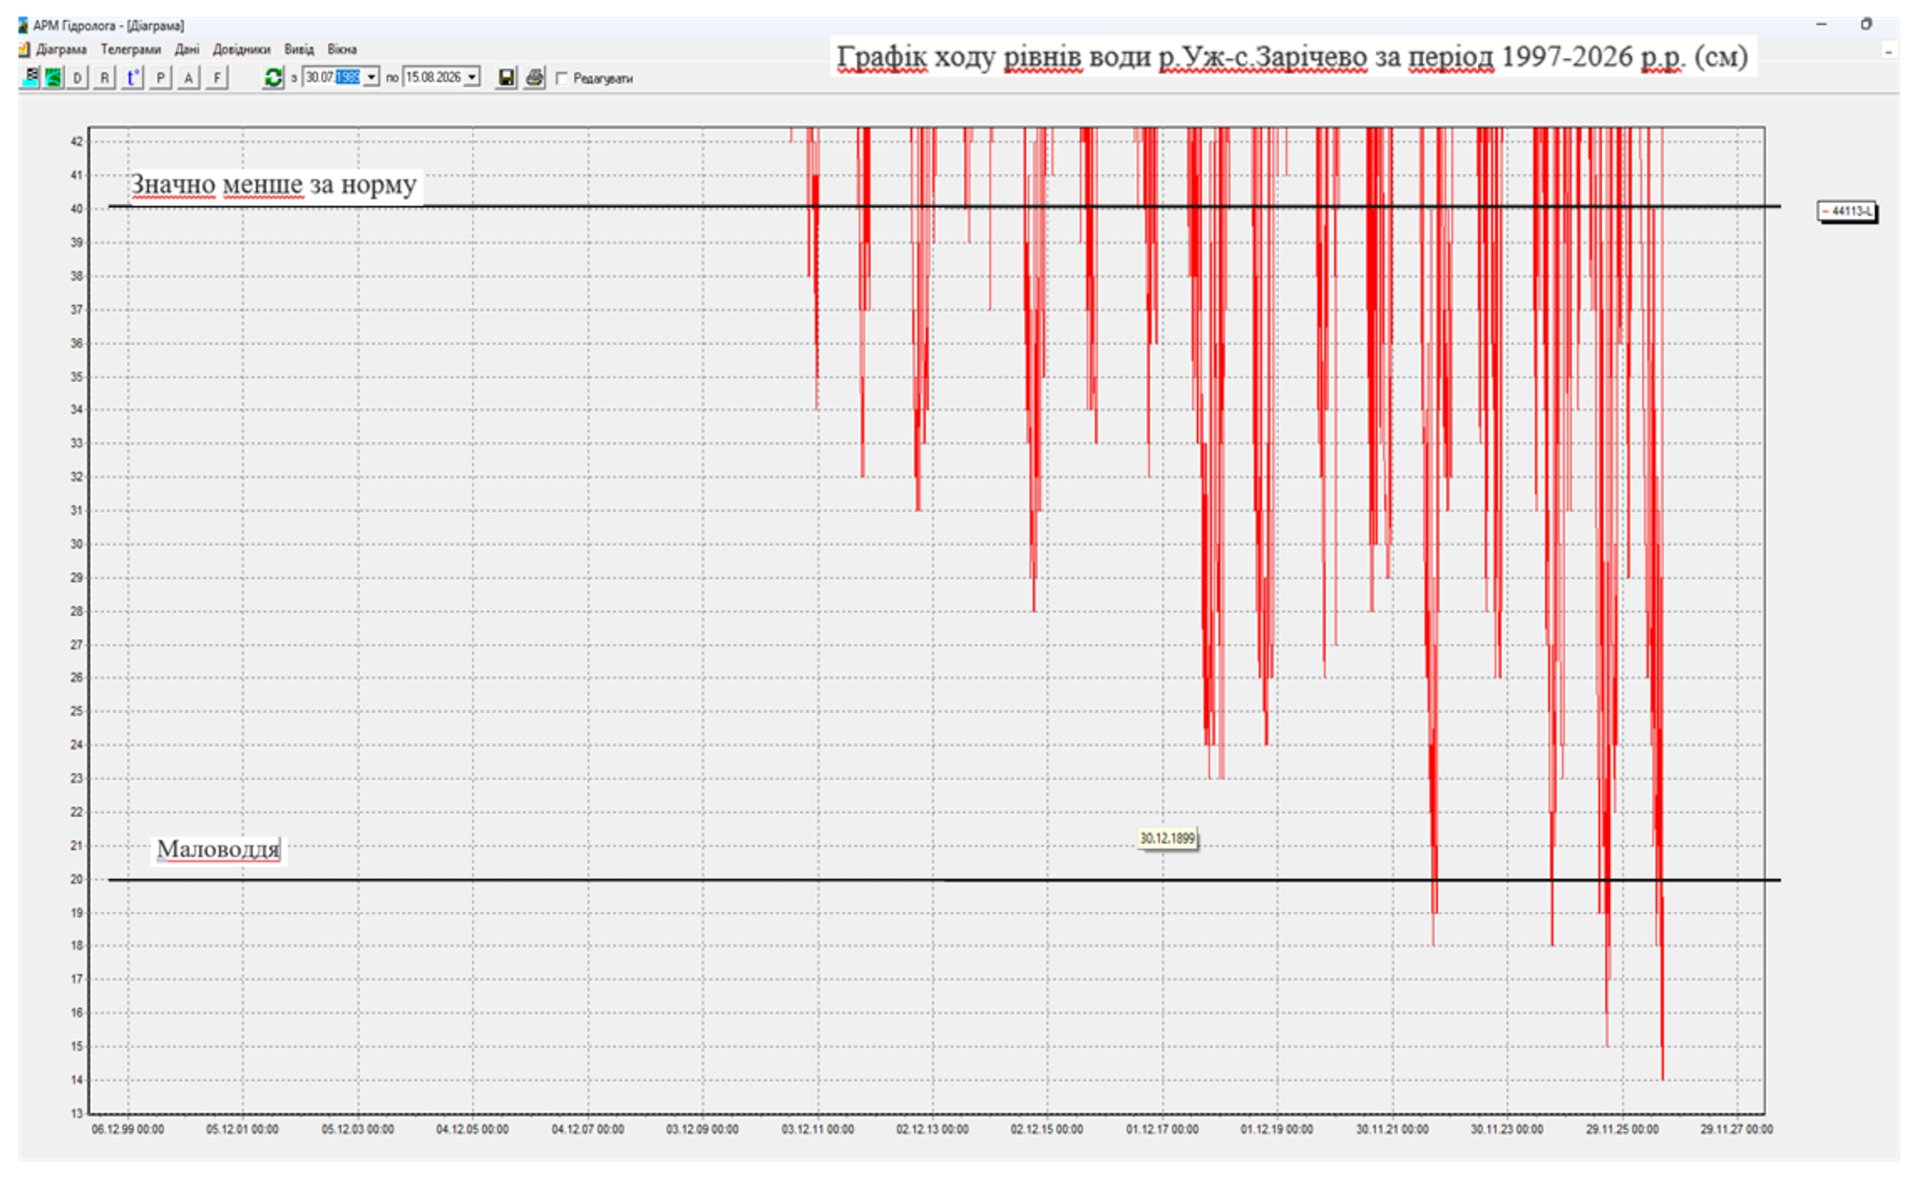This screenshot has height=1180, width=1920.
Task: Open the Діаграма menu
Action: point(62,49)
